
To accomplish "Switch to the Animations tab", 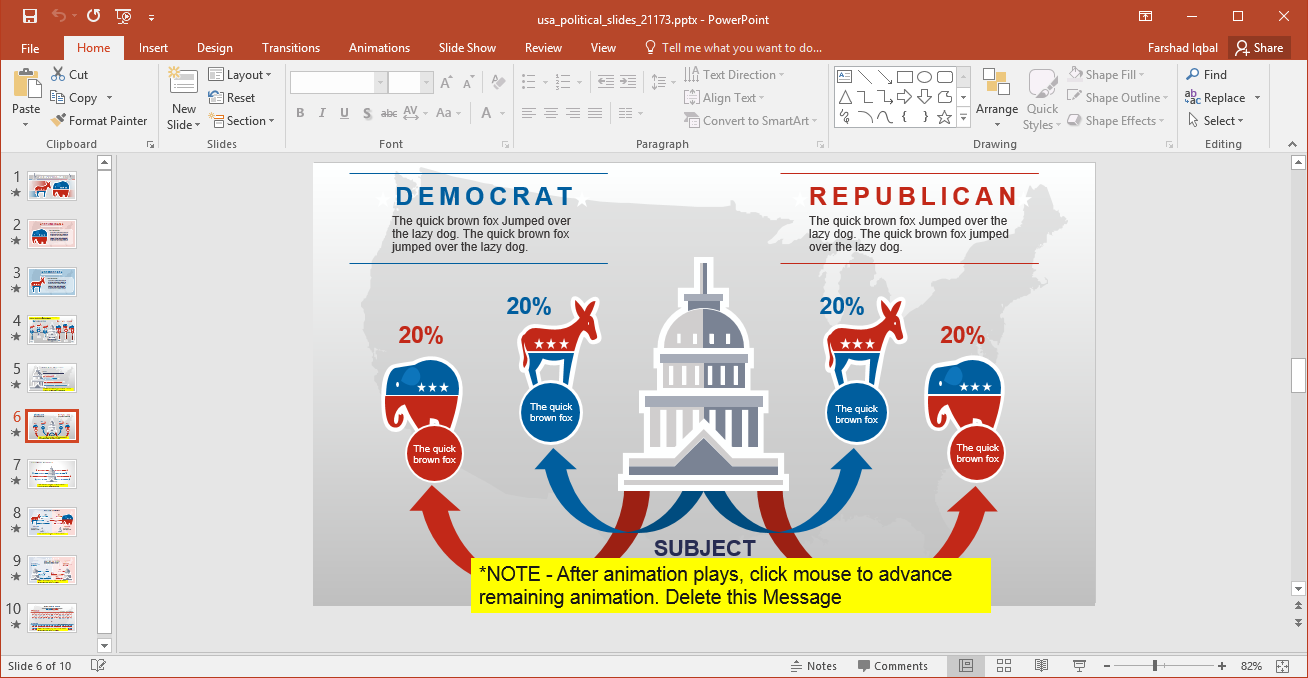I will (379, 48).
